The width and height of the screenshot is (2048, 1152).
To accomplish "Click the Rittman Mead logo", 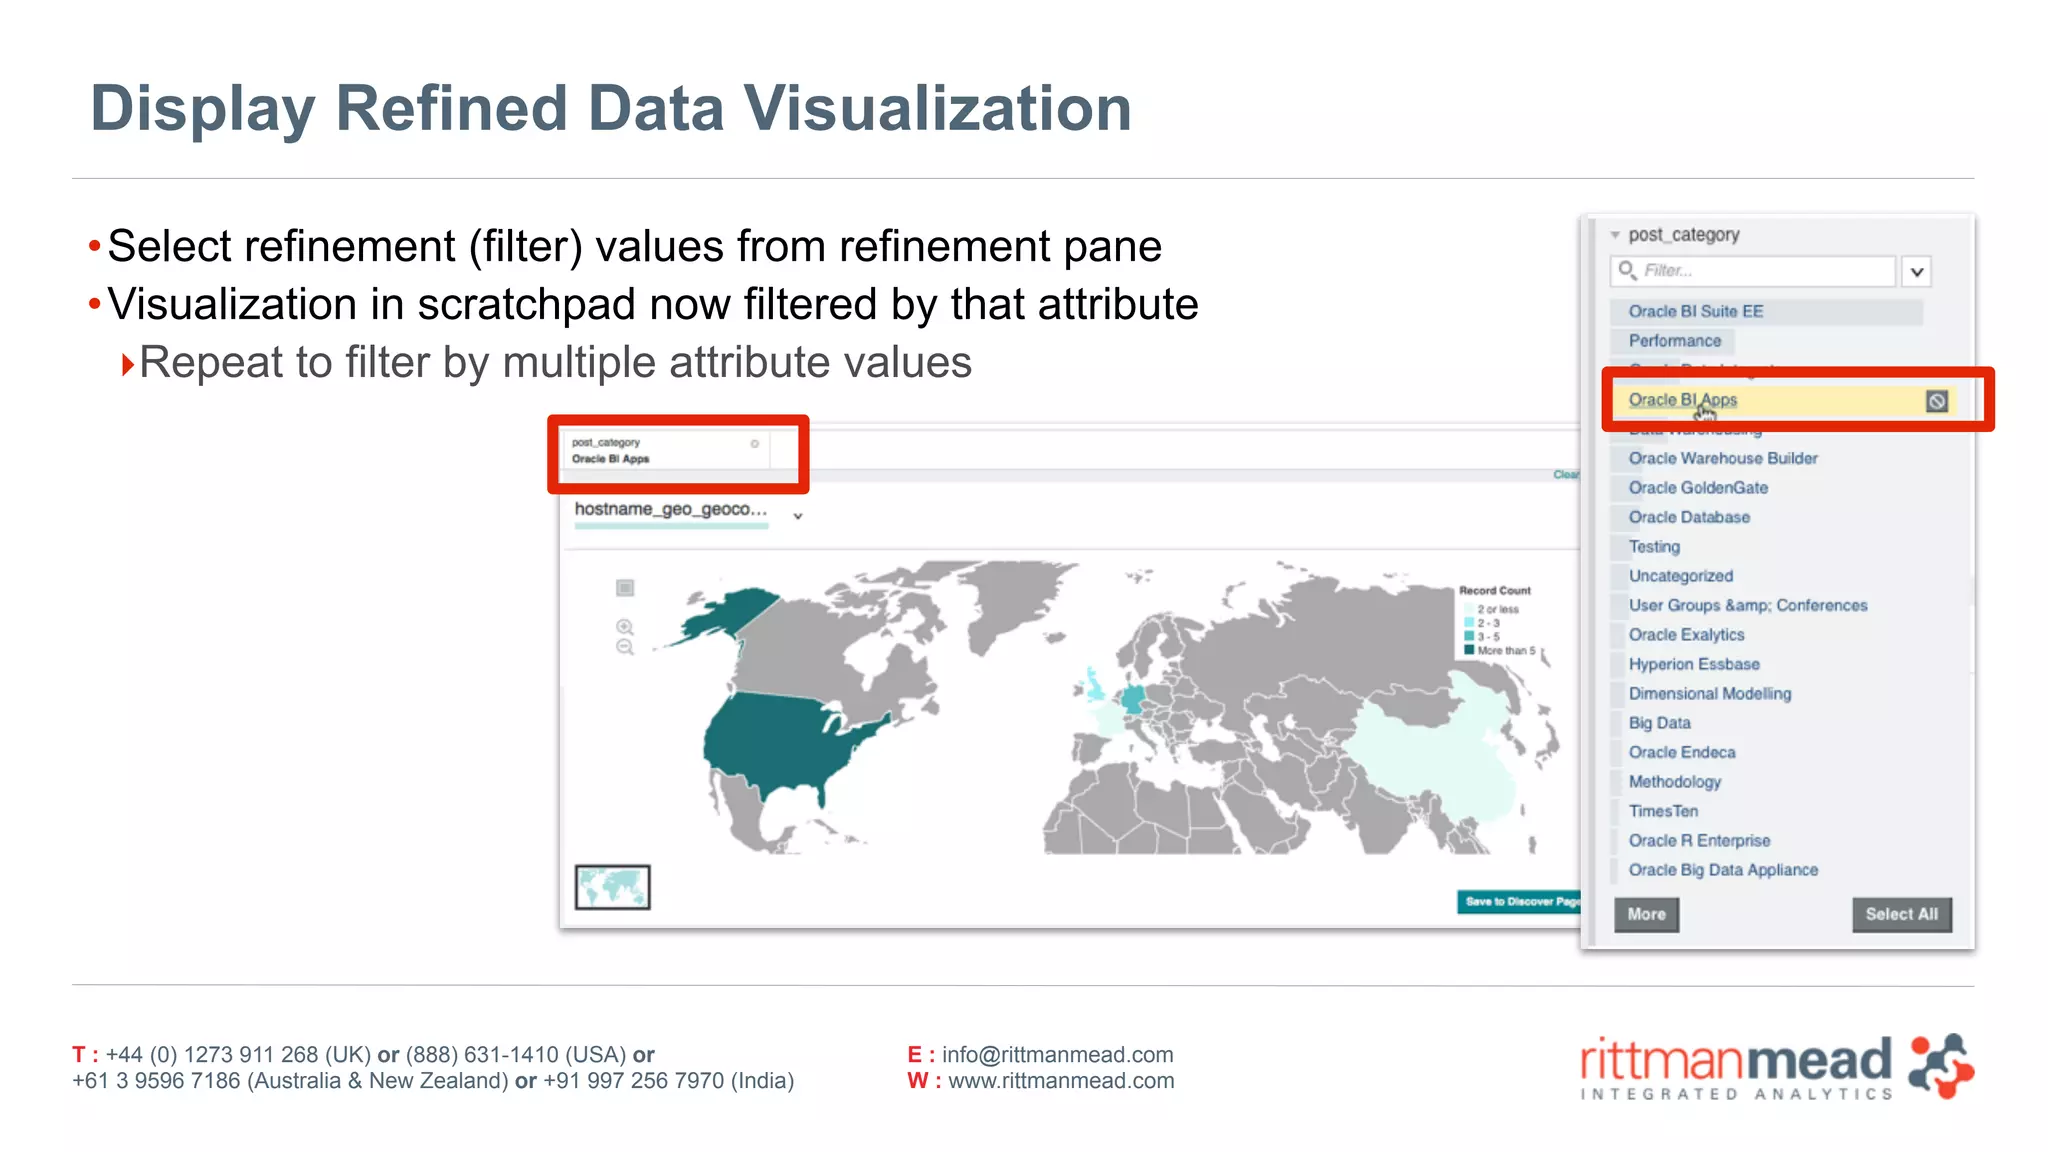I will tap(1775, 1068).
